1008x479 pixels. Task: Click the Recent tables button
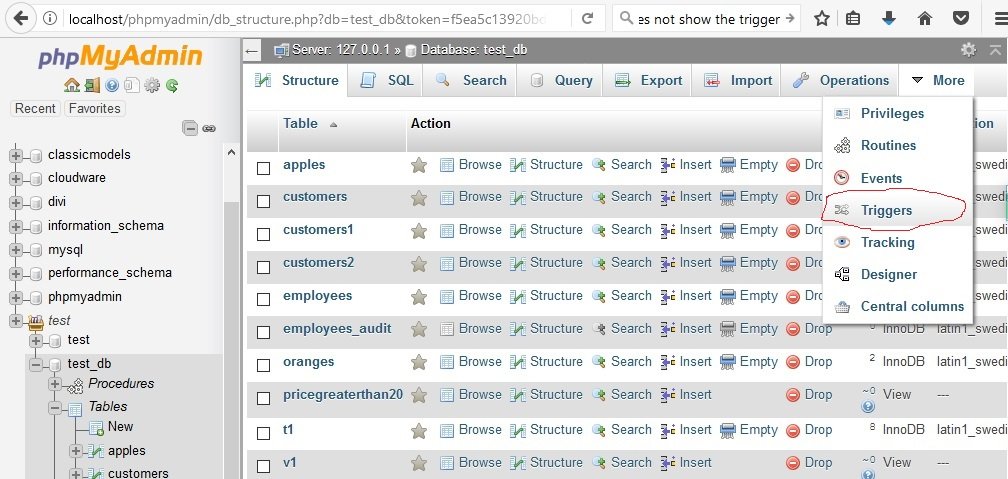coord(35,108)
